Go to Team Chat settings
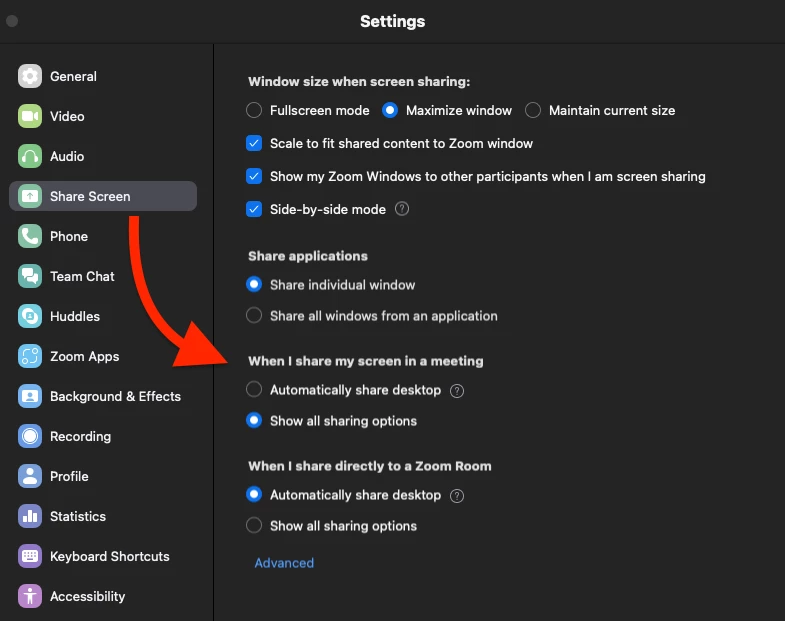Screen dimensions: 785x621 [82, 276]
